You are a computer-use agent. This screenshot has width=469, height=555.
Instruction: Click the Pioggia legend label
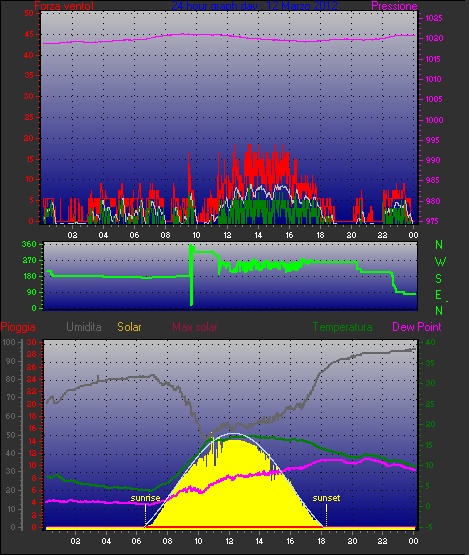click(x=18, y=327)
